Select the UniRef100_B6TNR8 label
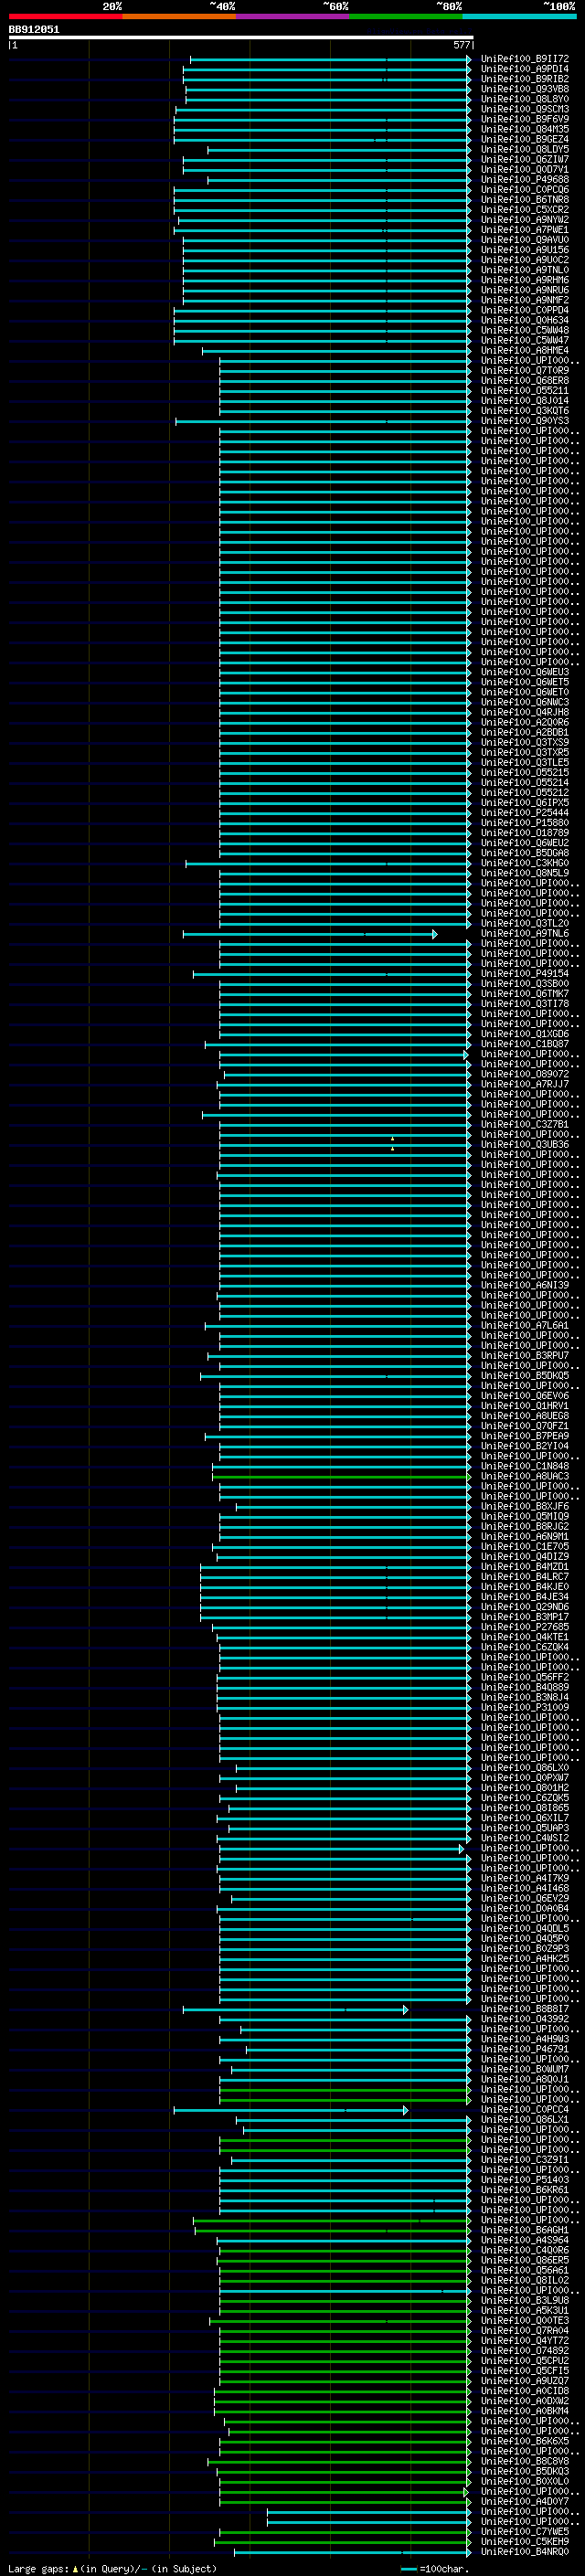Viewport: 585px width, 2576px height. tap(524, 200)
